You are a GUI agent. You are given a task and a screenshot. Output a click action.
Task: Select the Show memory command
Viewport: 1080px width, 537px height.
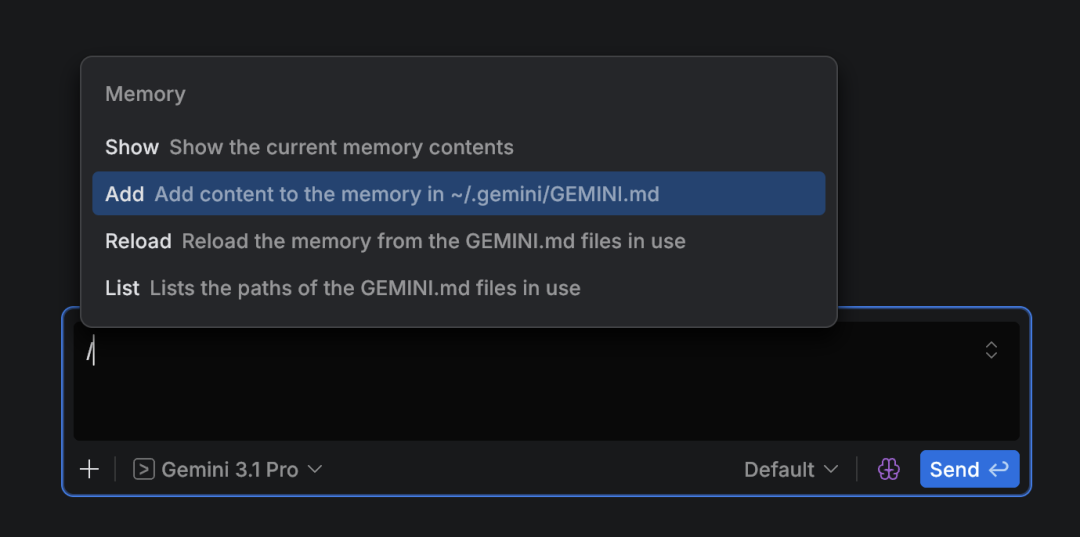(x=132, y=147)
